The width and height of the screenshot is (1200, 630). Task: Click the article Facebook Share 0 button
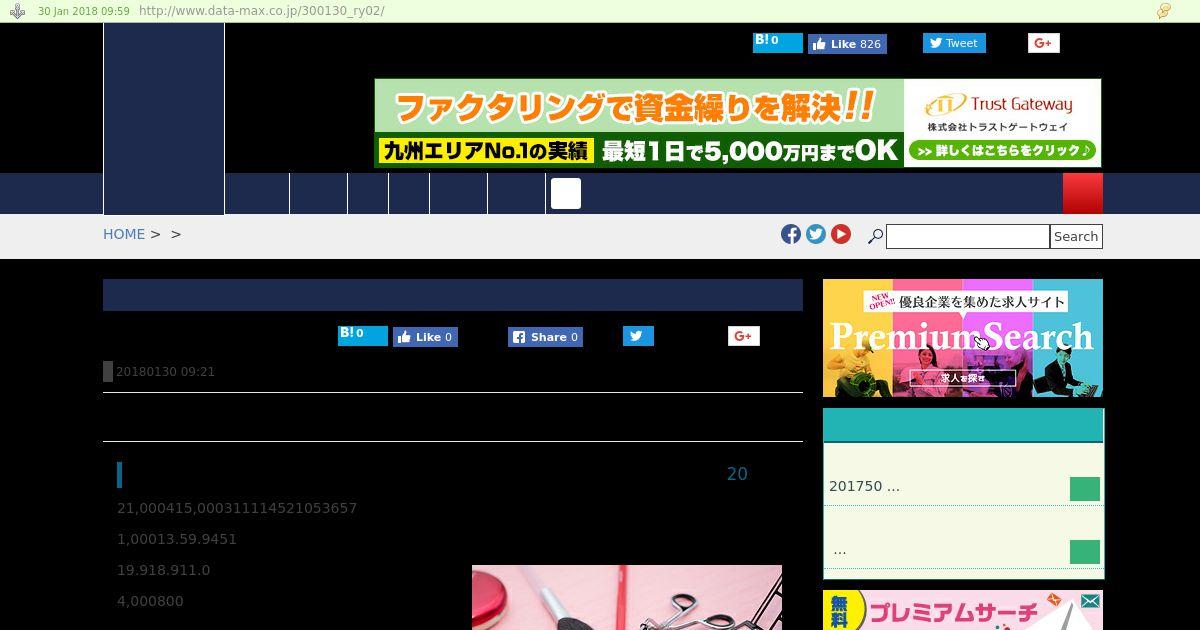coord(546,337)
